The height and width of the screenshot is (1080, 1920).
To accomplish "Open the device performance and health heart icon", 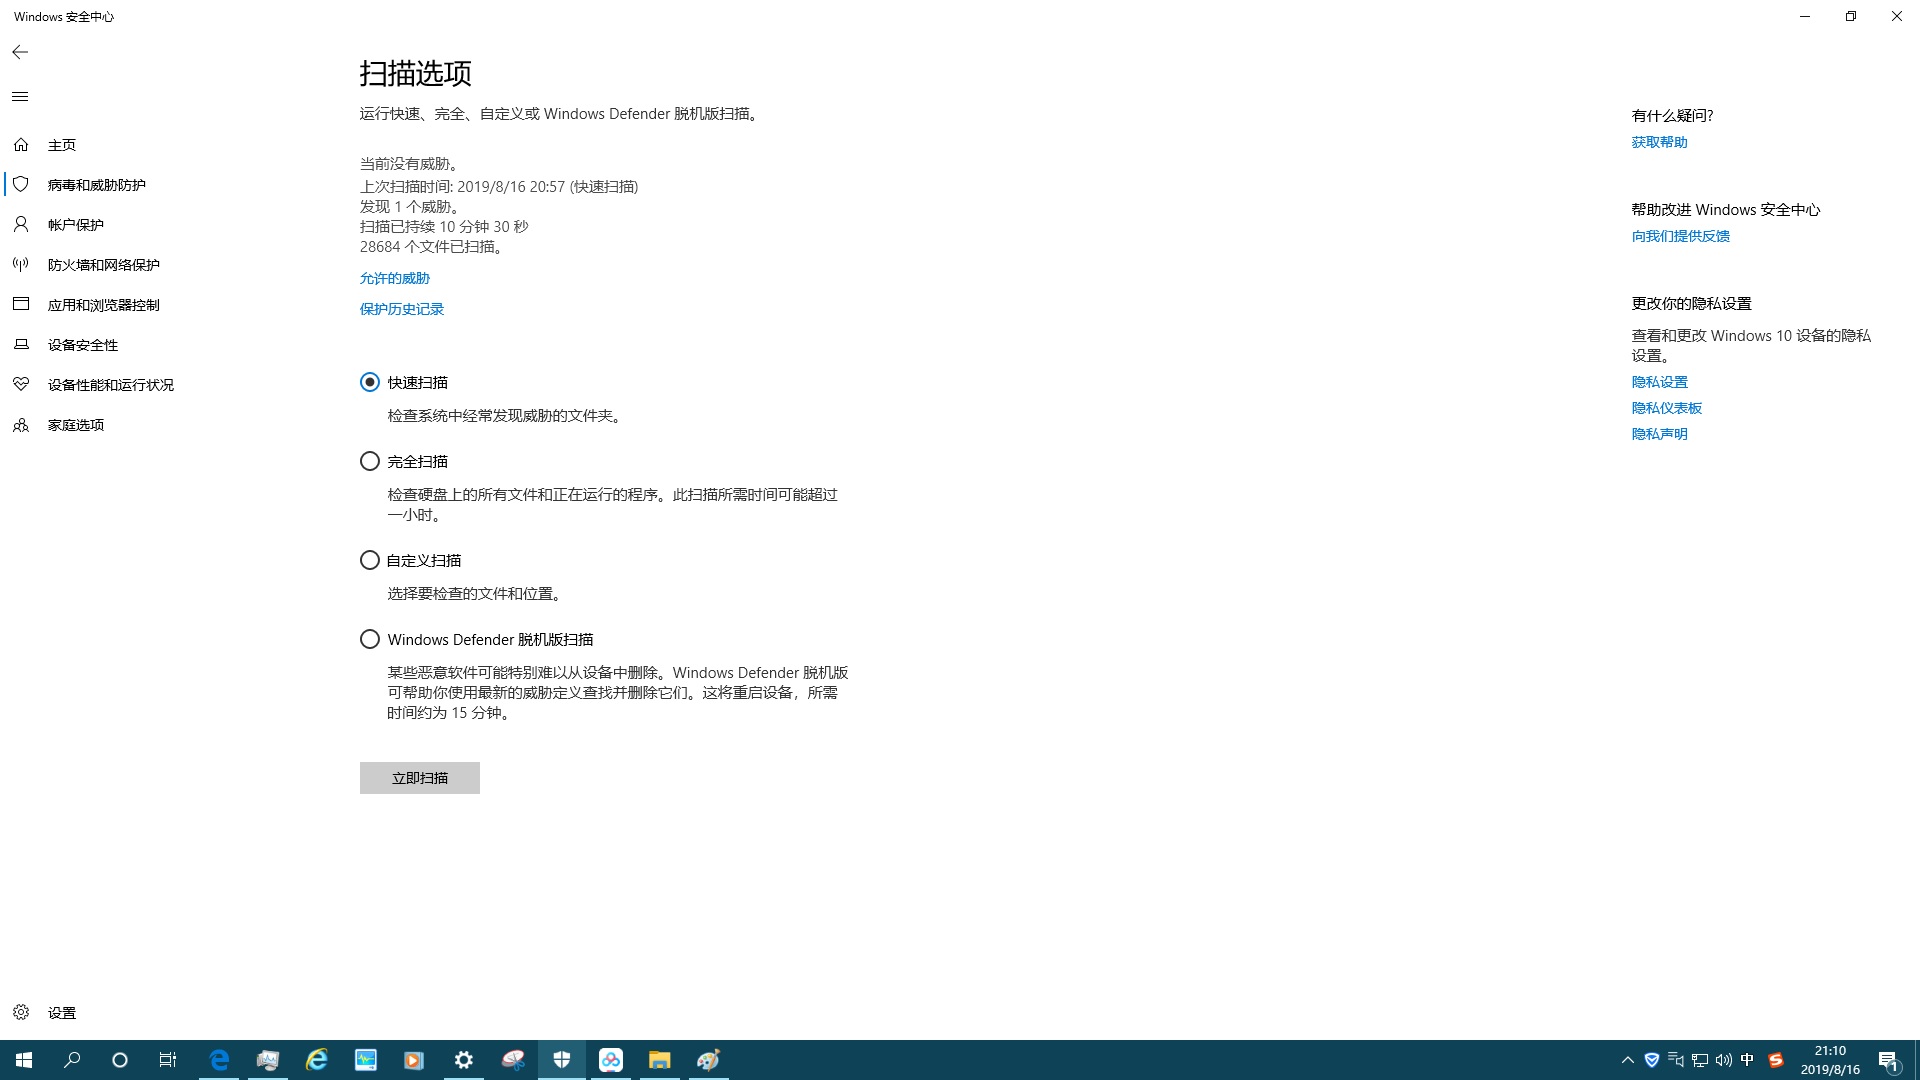I will (x=21, y=385).
